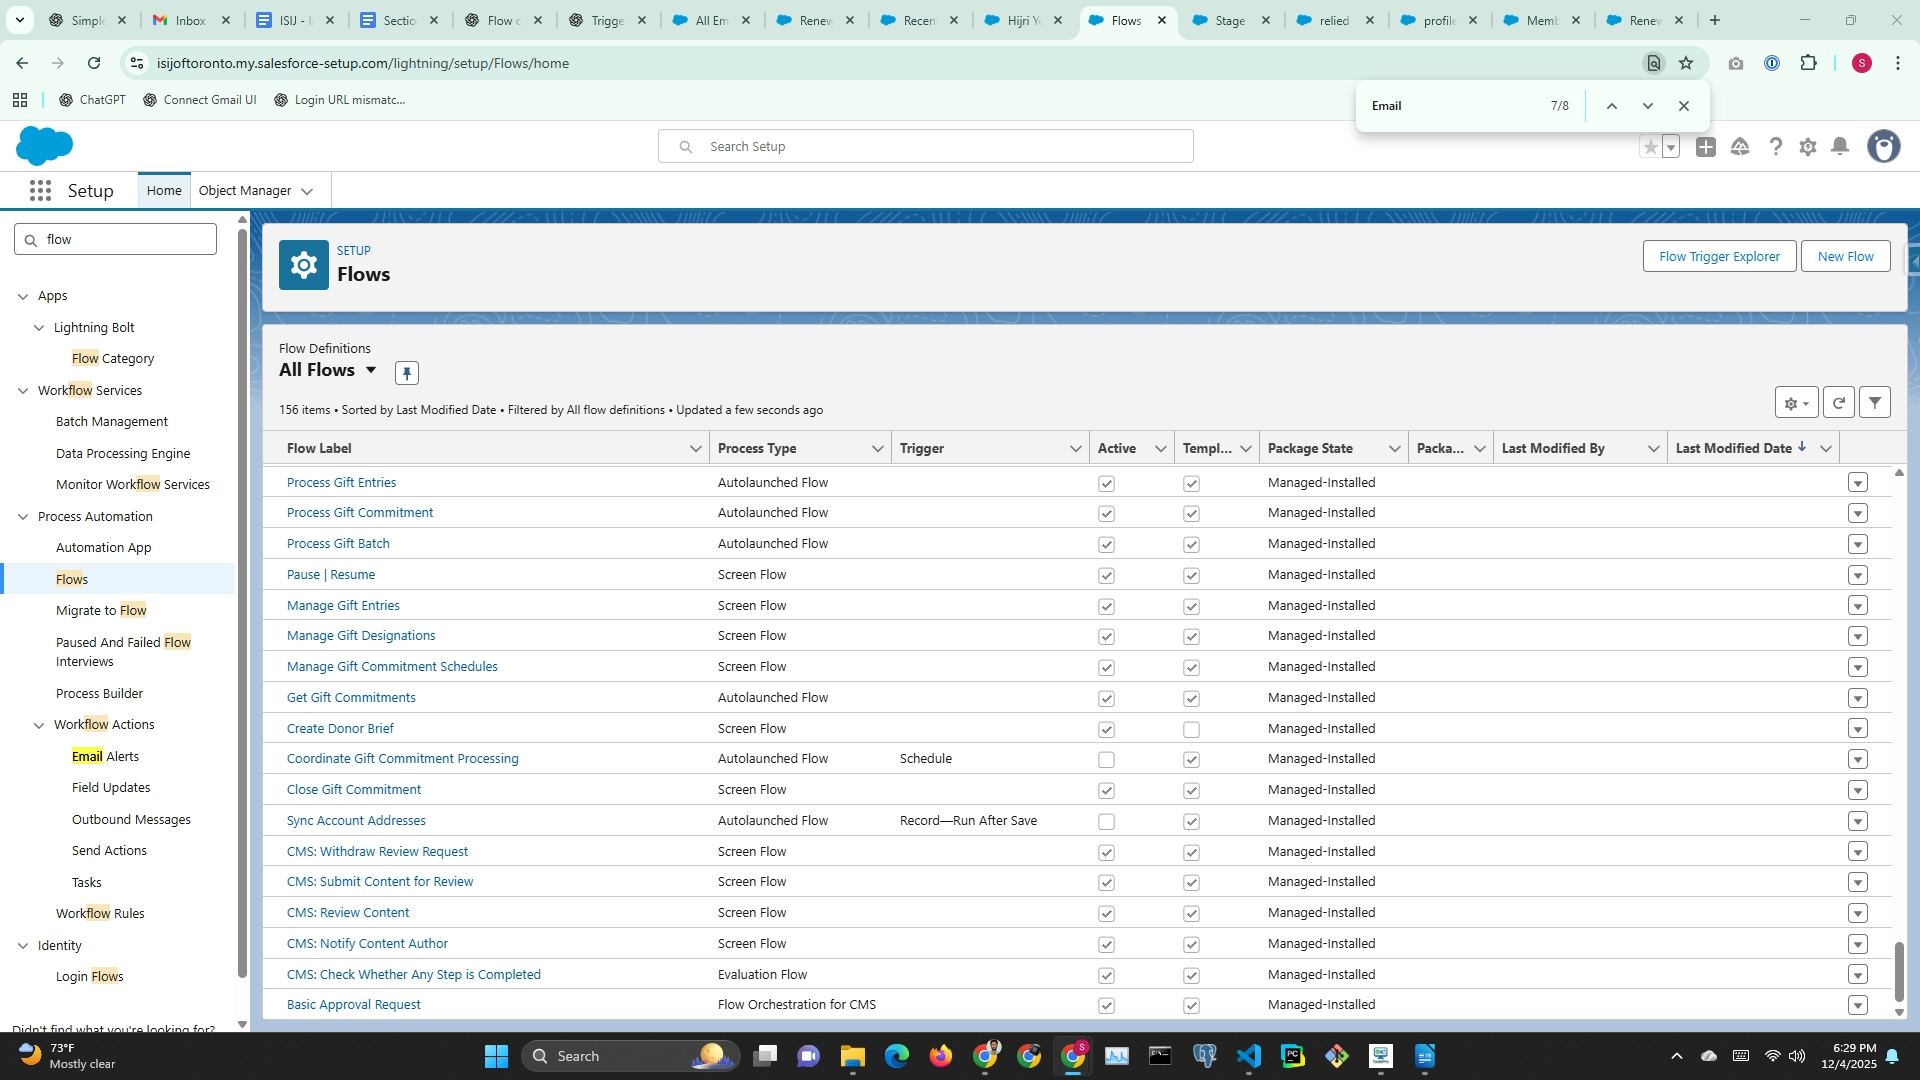Image resolution: width=1920 pixels, height=1080 pixels.
Task: Click the pin list view icon
Action: [406, 373]
